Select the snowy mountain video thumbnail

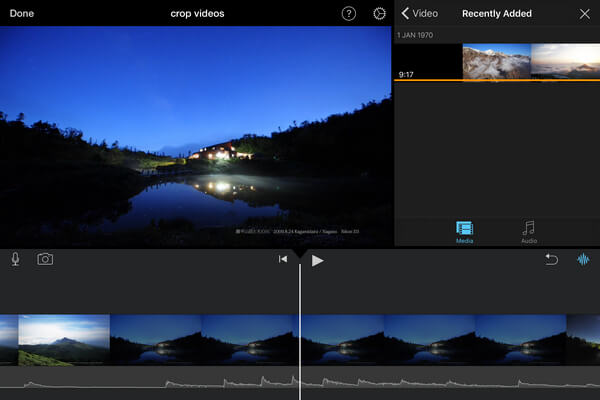point(496,62)
